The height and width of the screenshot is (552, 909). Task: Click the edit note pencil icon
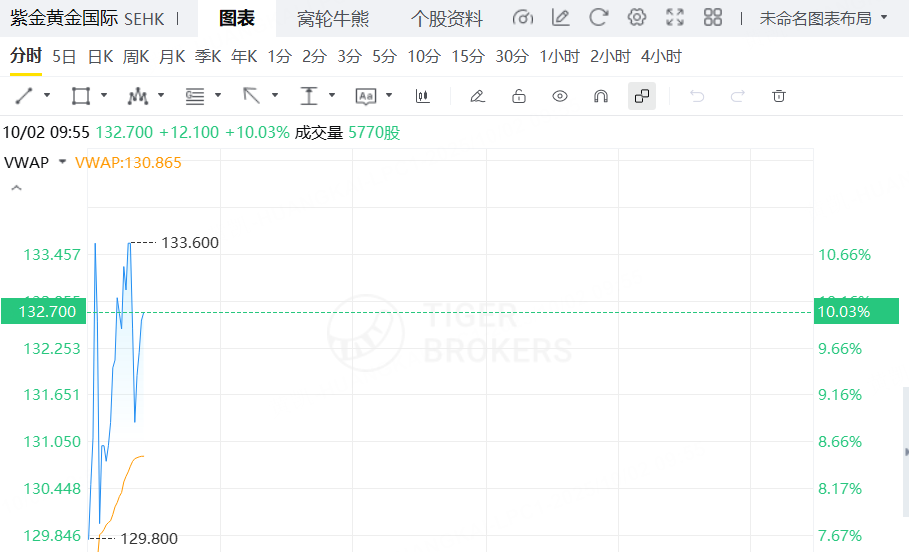561,18
